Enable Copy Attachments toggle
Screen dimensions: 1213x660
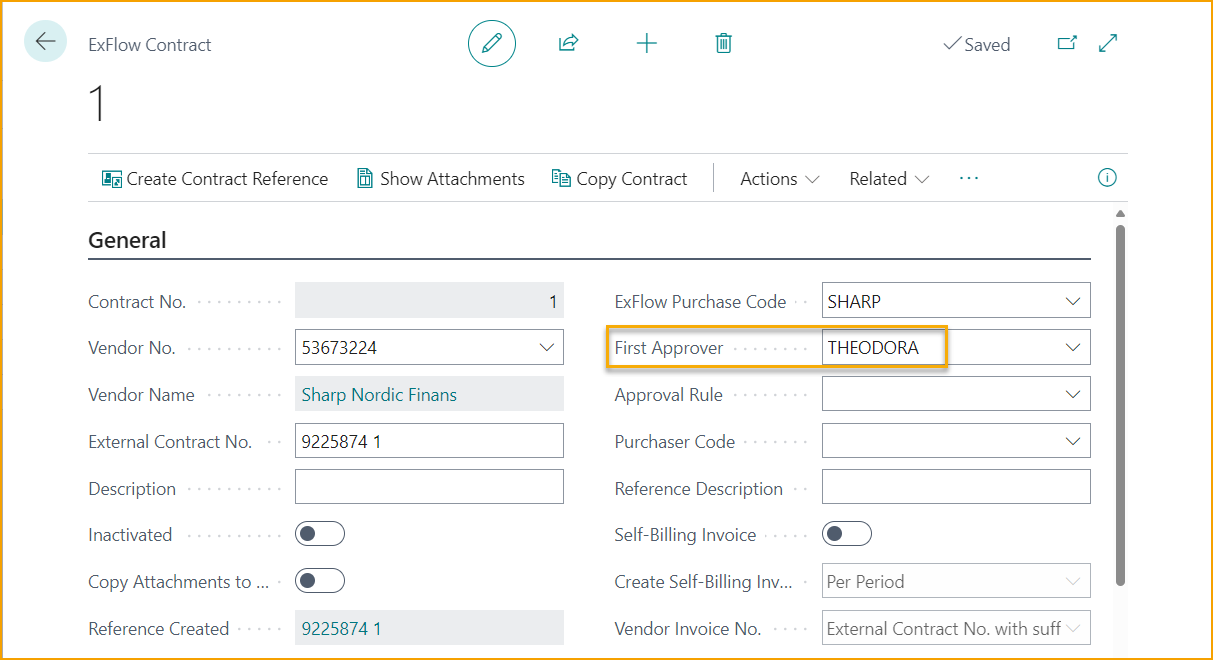(x=320, y=580)
